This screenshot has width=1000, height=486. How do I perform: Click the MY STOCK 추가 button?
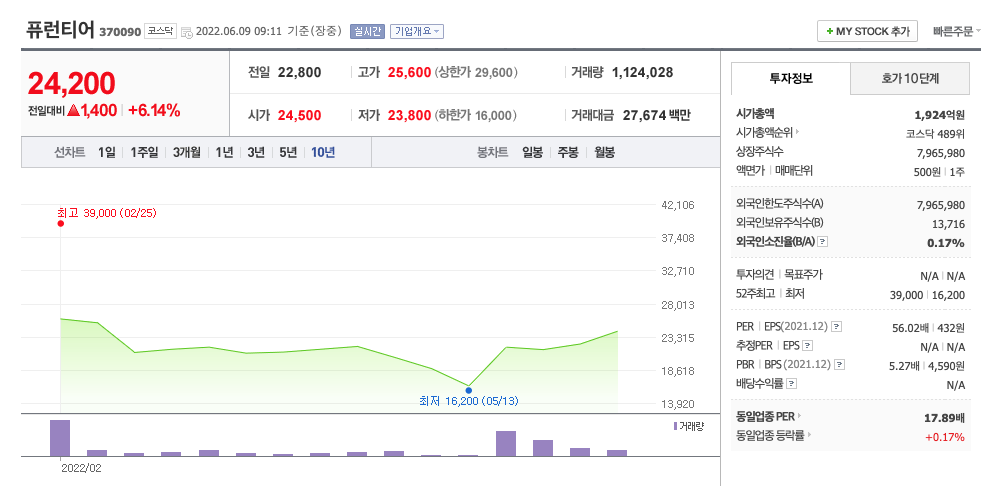867,31
